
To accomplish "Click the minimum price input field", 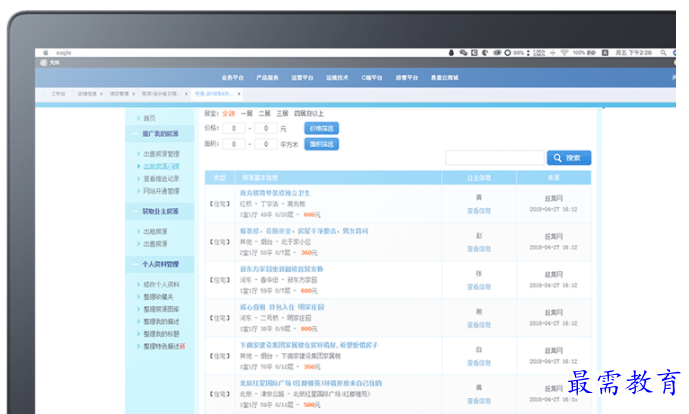I will (x=234, y=128).
